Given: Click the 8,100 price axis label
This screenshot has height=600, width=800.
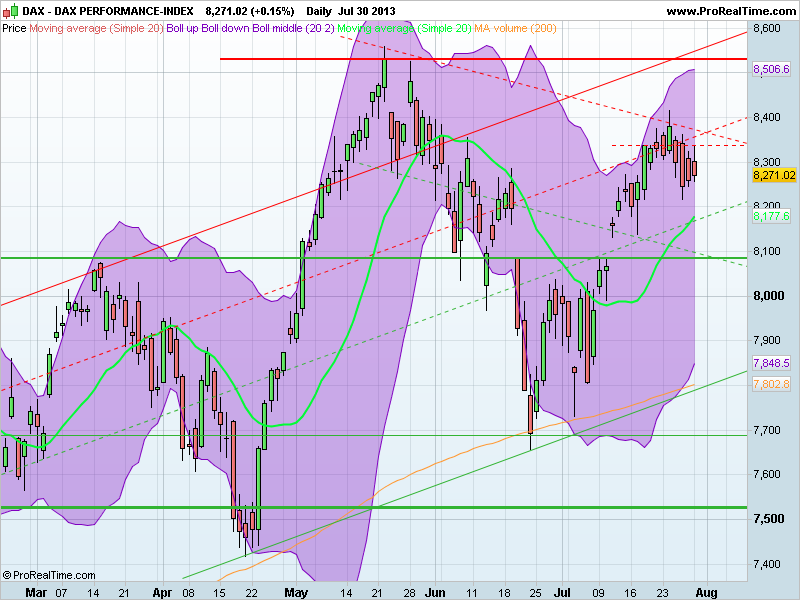Looking at the screenshot, I should [x=767, y=251].
